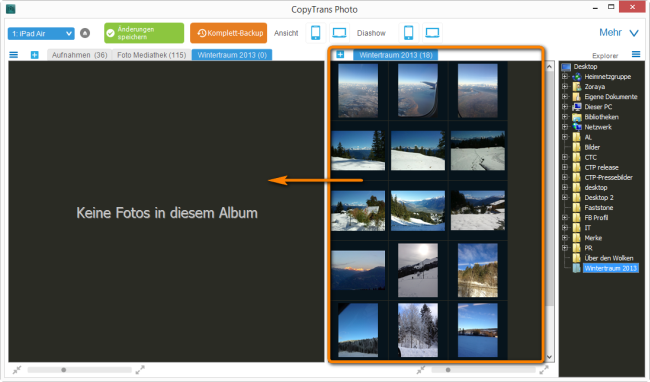Viewport: 650px width, 382px height.
Task: Select the monitor icon next to Ansicht
Action: click(340, 33)
